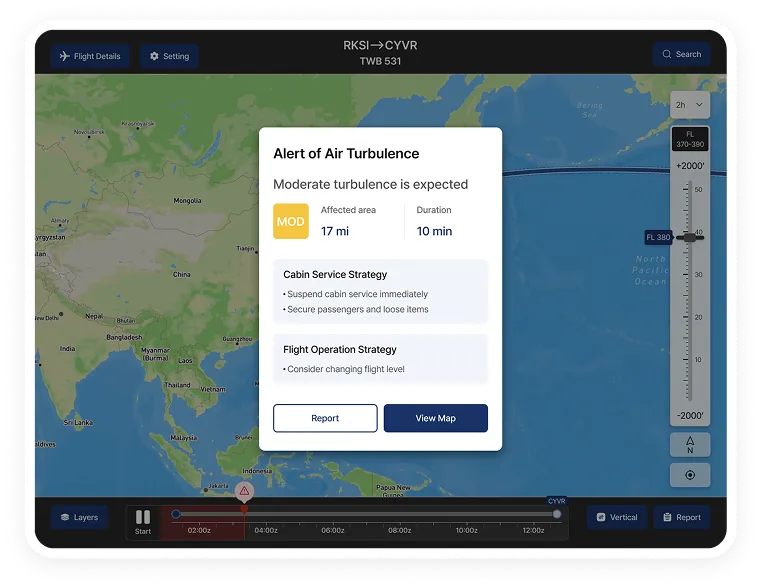This screenshot has width=762, height=588.
Task: Open the Layers panel button
Action: click(x=79, y=517)
